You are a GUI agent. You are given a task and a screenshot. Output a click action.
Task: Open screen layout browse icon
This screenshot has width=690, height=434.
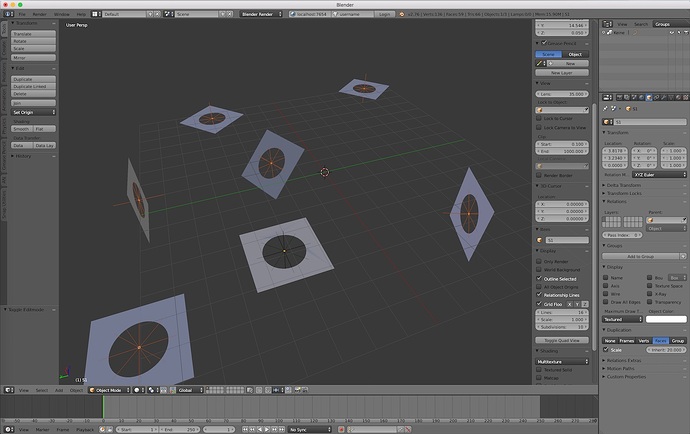coord(97,14)
